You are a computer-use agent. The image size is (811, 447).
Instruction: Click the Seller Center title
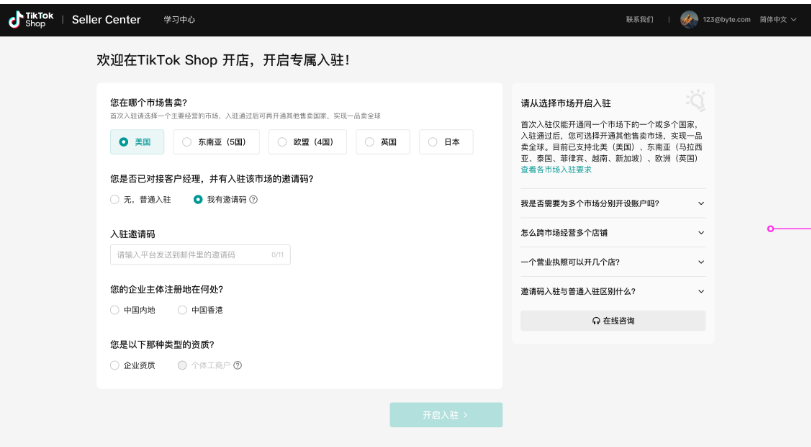[106, 20]
